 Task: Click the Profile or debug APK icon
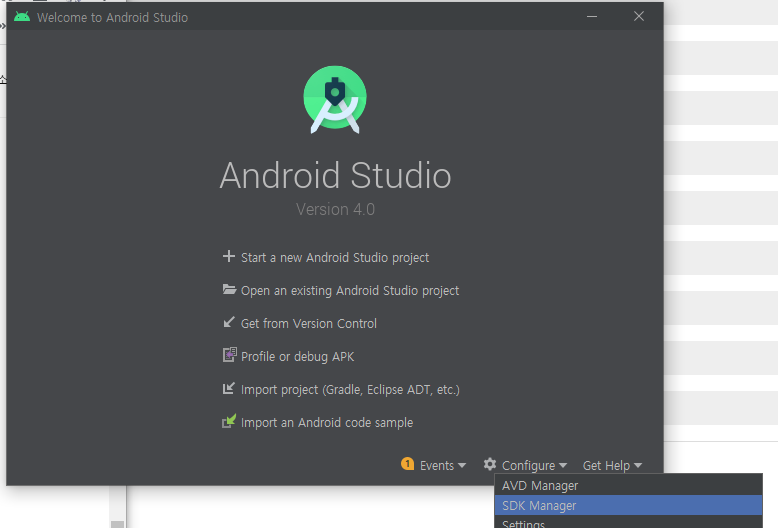[229, 354]
